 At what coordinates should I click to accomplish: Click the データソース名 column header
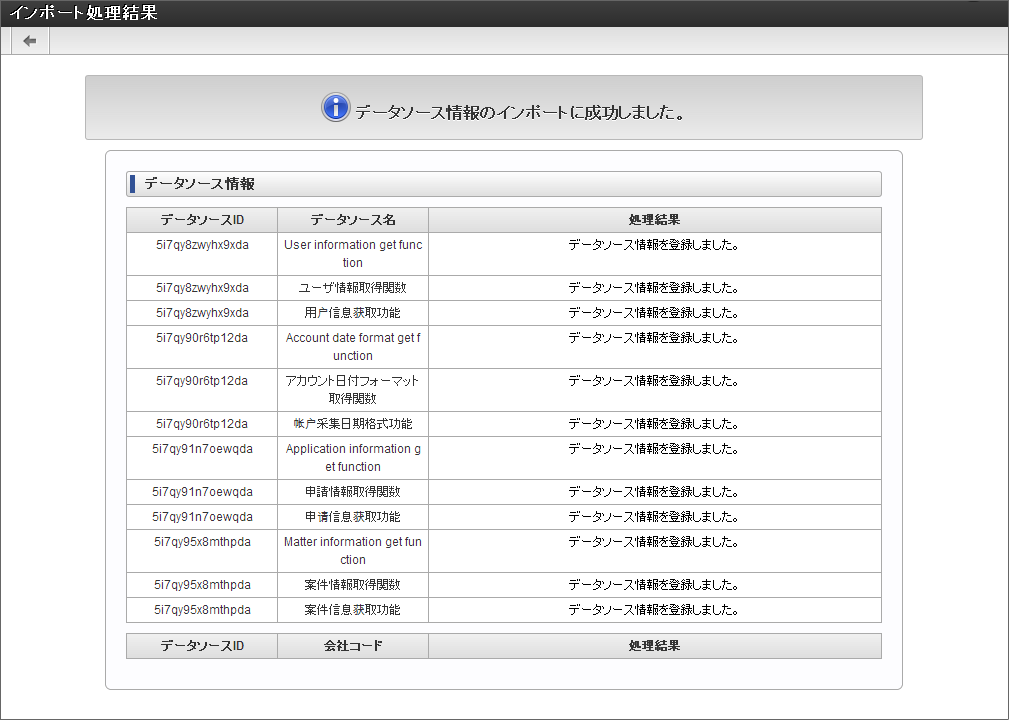coord(353,220)
